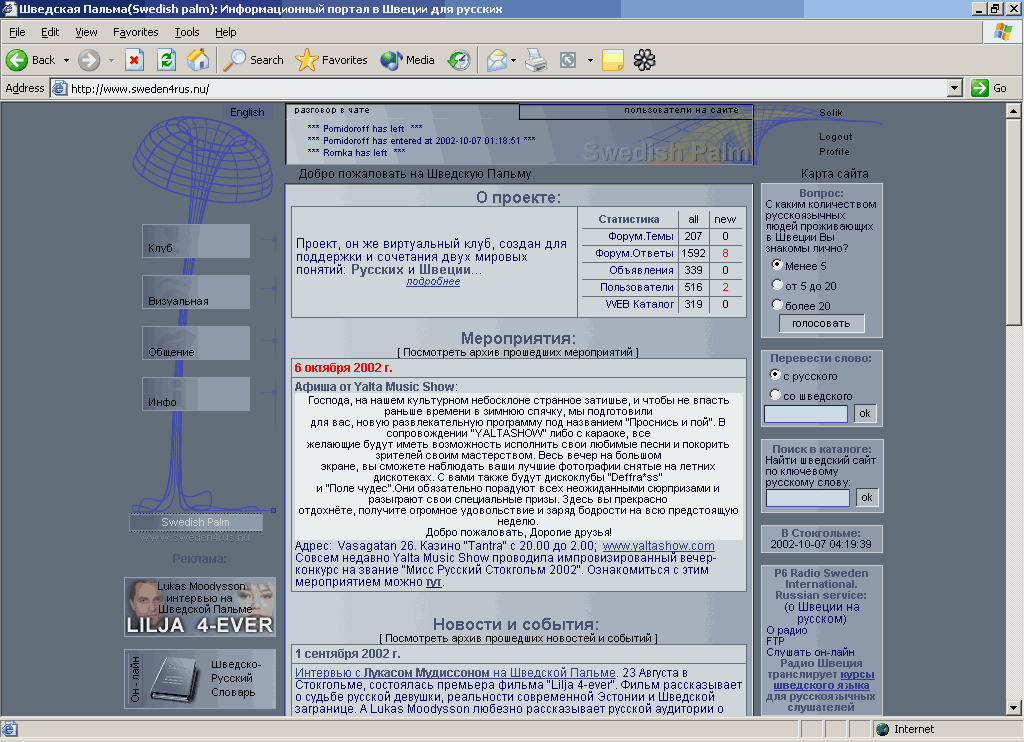1024x742 pixels.
Task: Refresh the current page
Action: (166, 60)
